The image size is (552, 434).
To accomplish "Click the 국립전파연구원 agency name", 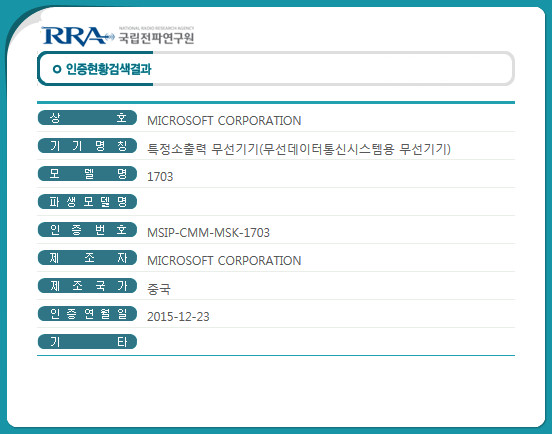I will [156, 38].
